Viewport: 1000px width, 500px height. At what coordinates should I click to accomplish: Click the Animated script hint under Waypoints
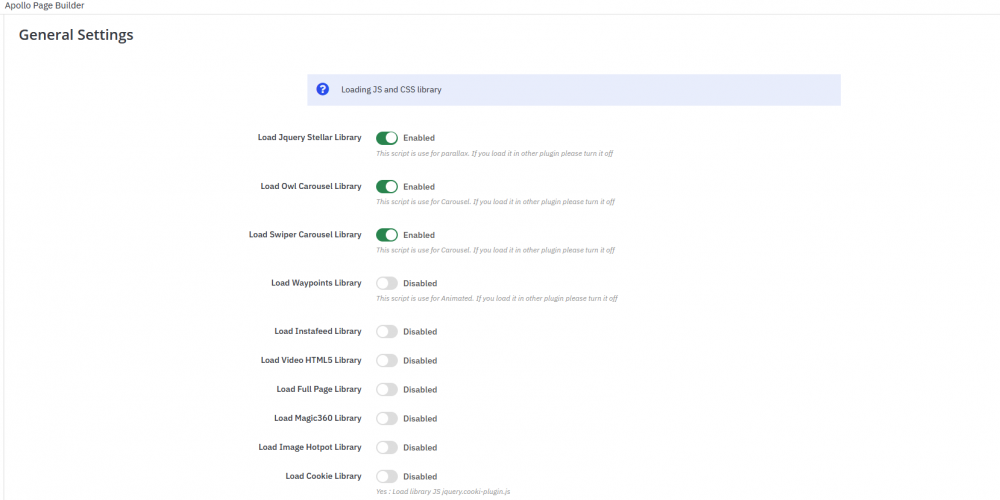coord(497,298)
